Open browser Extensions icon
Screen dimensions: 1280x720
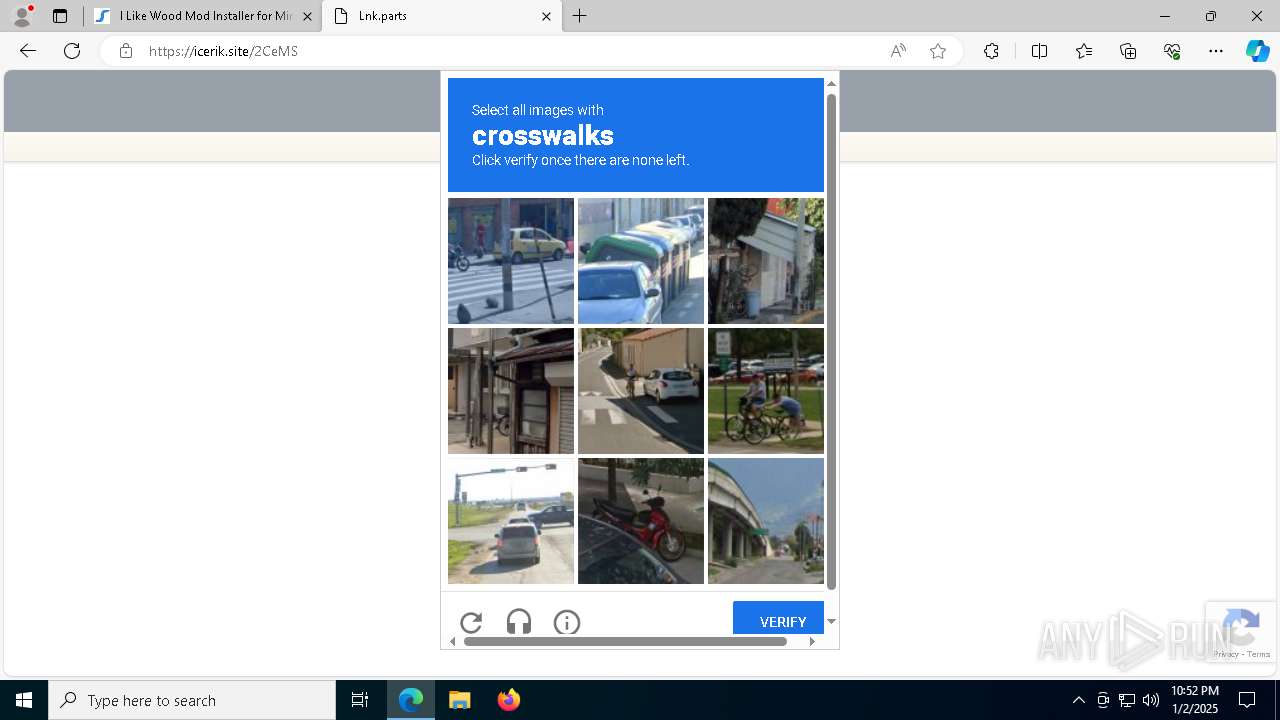click(x=991, y=51)
